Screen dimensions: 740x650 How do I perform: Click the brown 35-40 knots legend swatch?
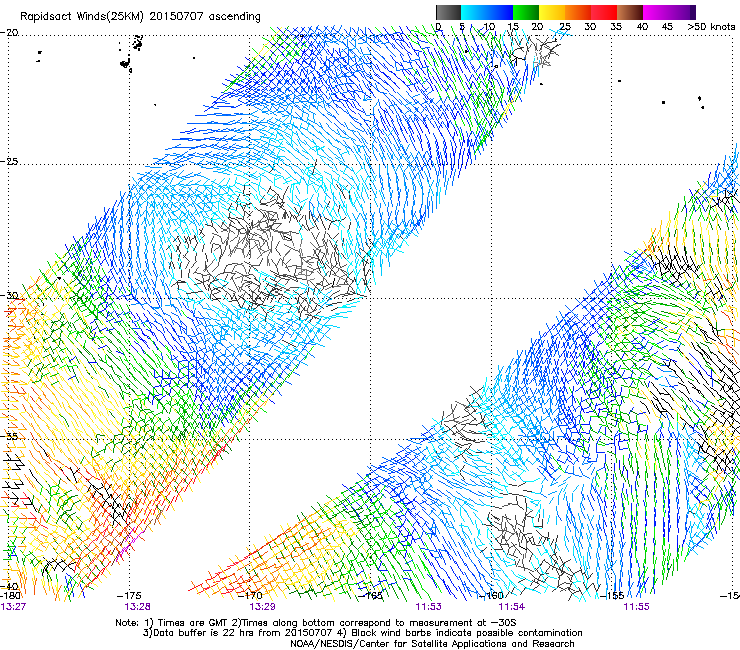coord(630,12)
